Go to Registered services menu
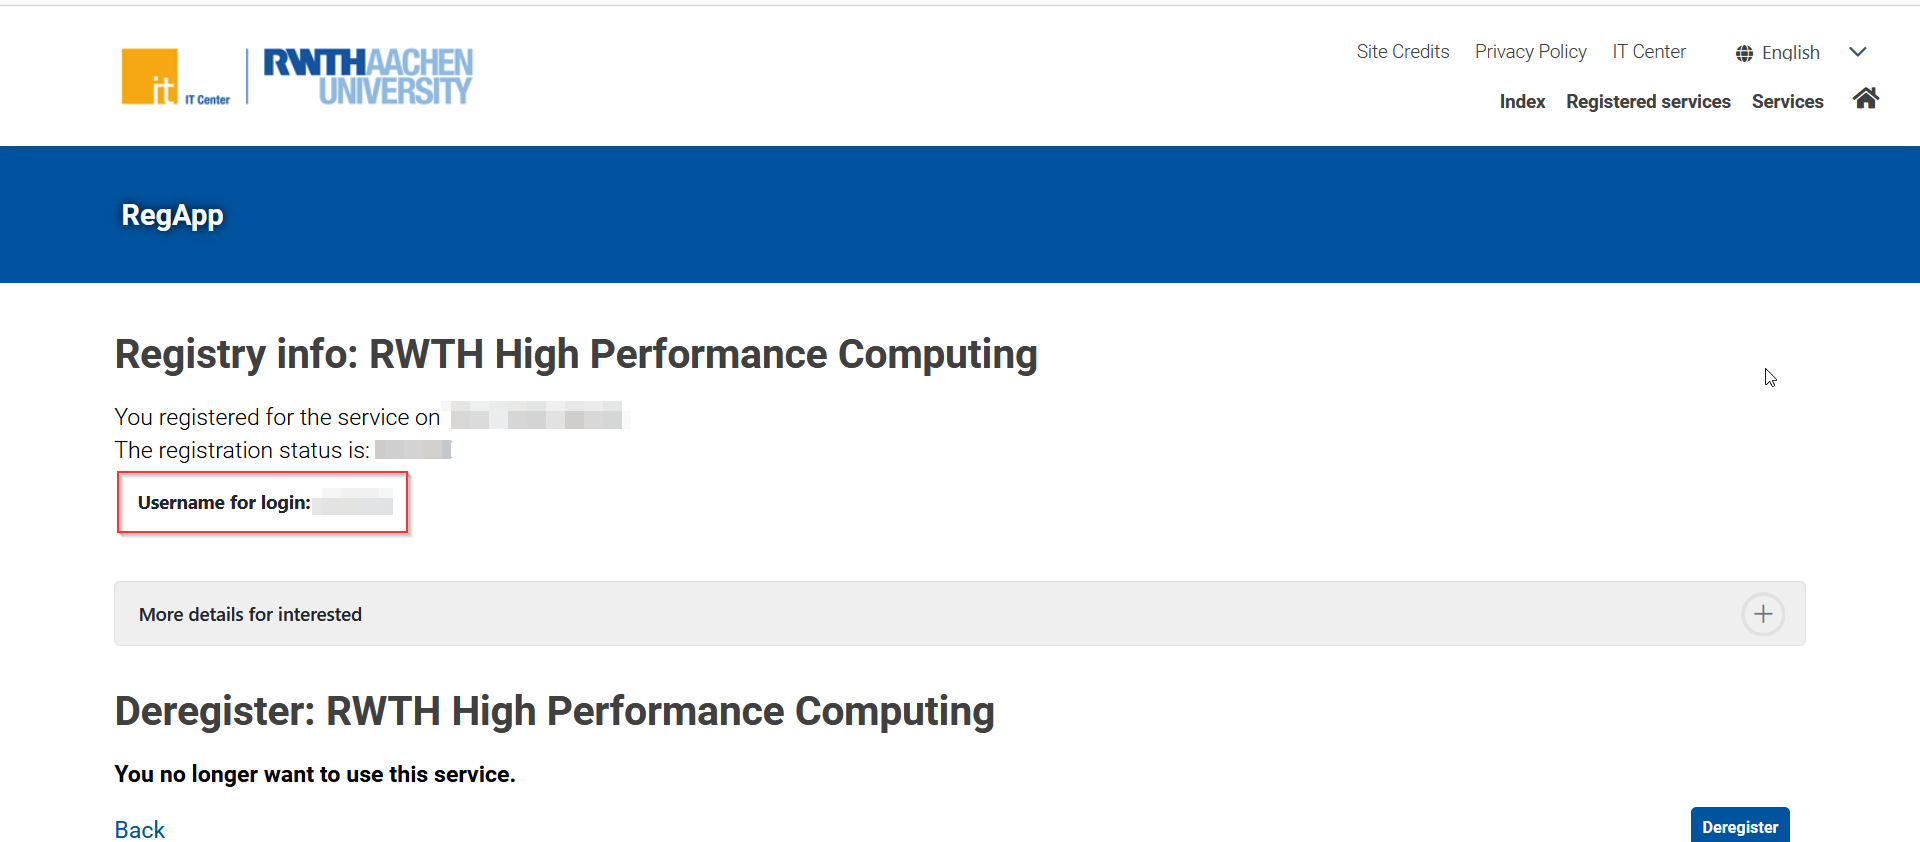 (x=1648, y=102)
